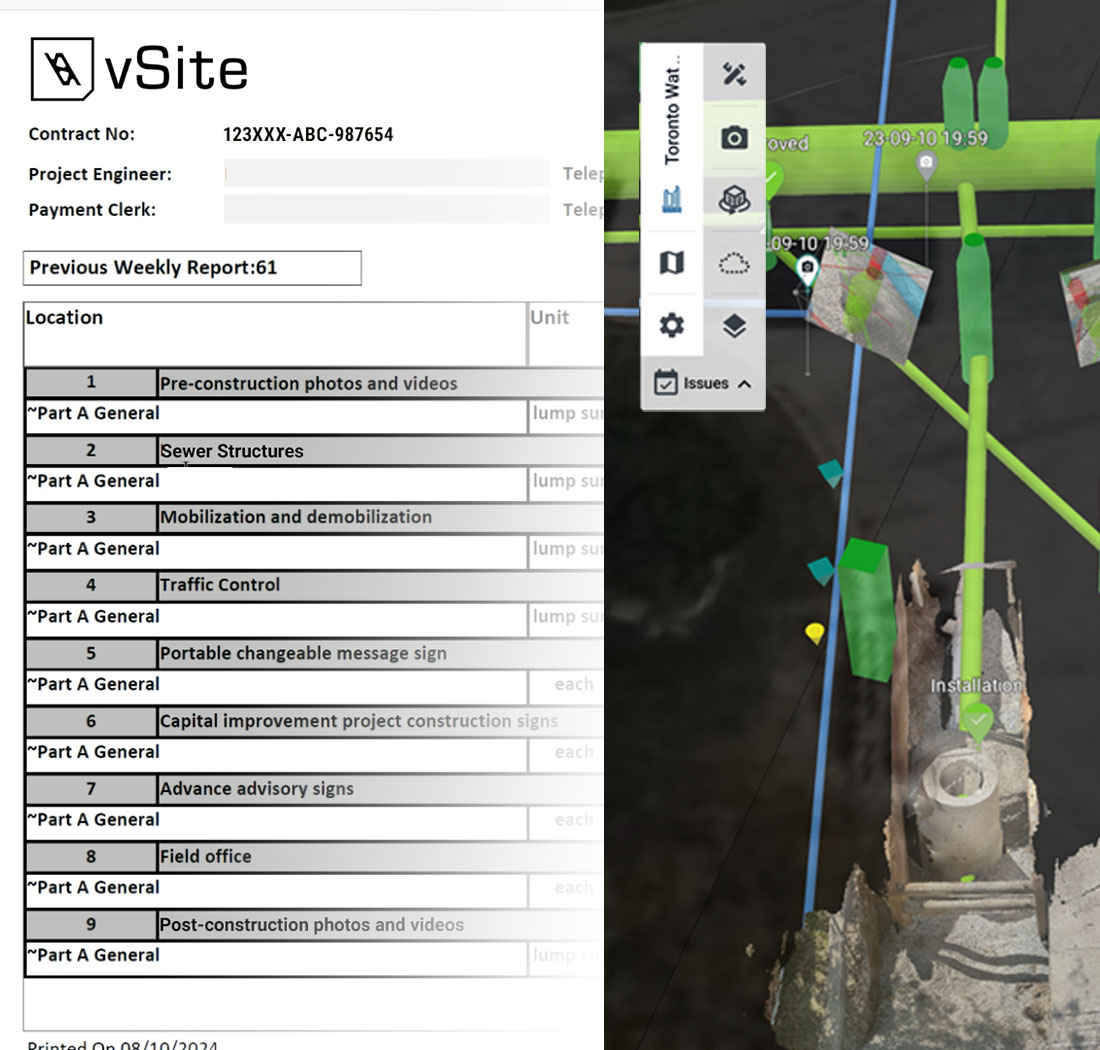Select the measure tool with ruler and pencil
The image size is (1100, 1050).
point(734,74)
